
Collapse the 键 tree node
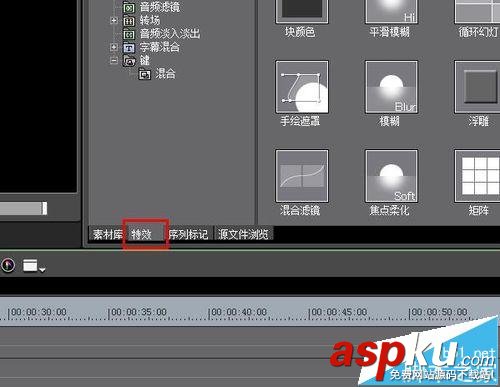click(114, 61)
